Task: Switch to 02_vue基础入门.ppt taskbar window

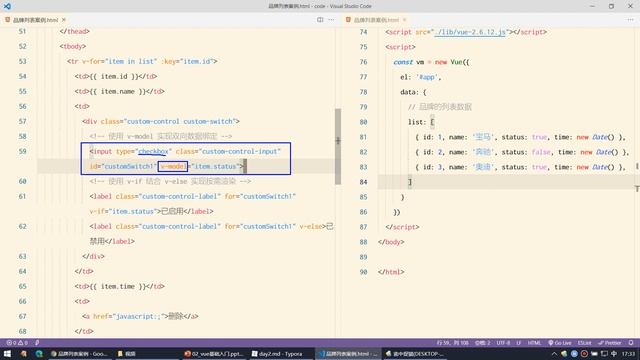Action: [x=214, y=354]
